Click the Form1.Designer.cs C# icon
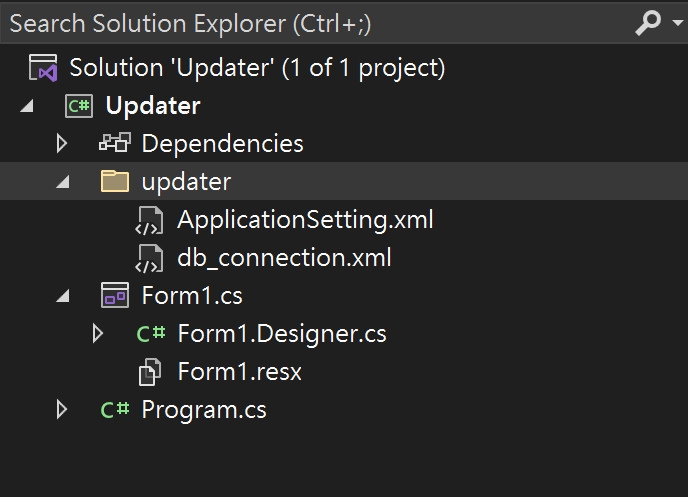 (x=151, y=334)
